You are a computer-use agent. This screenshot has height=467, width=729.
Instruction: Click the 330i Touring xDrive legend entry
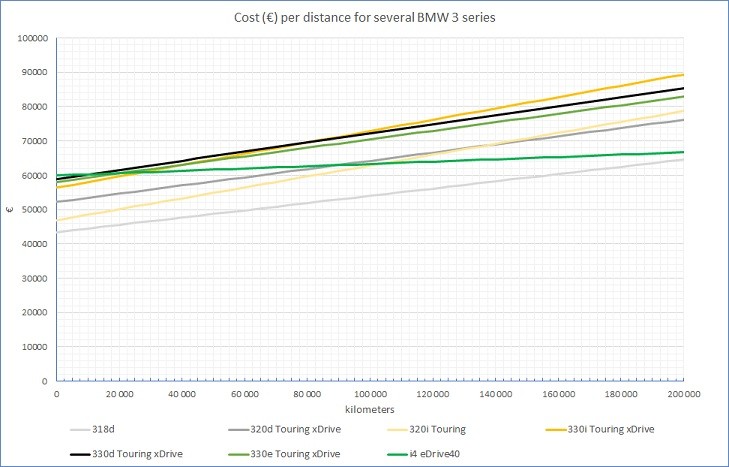tap(600, 429)
